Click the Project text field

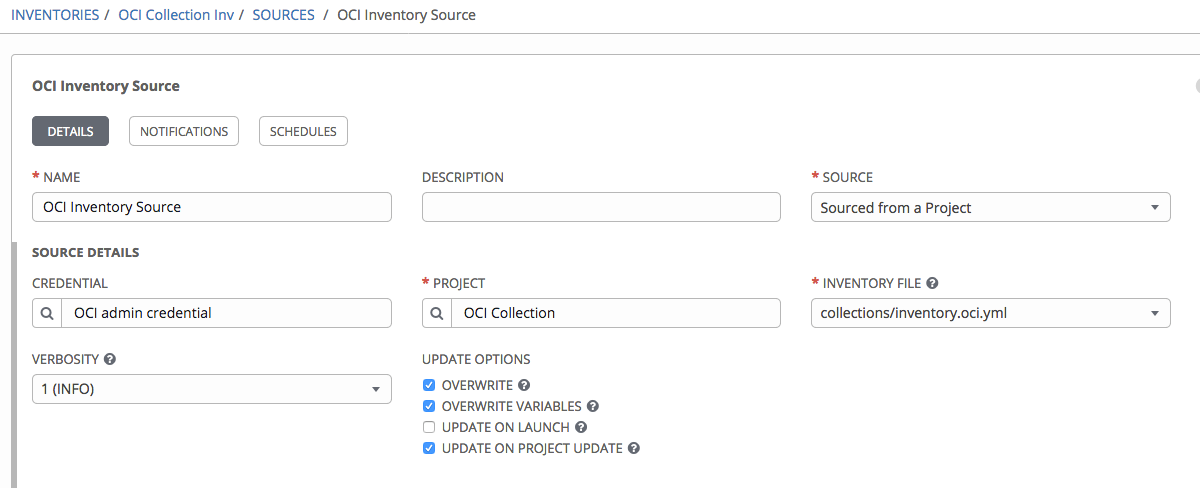[x=616, y=313]
